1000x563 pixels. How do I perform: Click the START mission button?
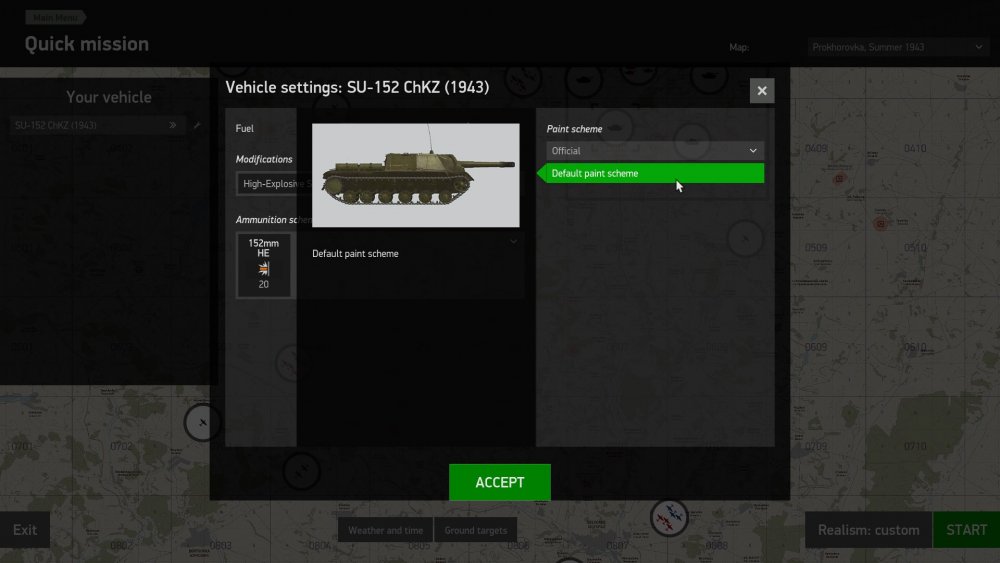(966, 530)
